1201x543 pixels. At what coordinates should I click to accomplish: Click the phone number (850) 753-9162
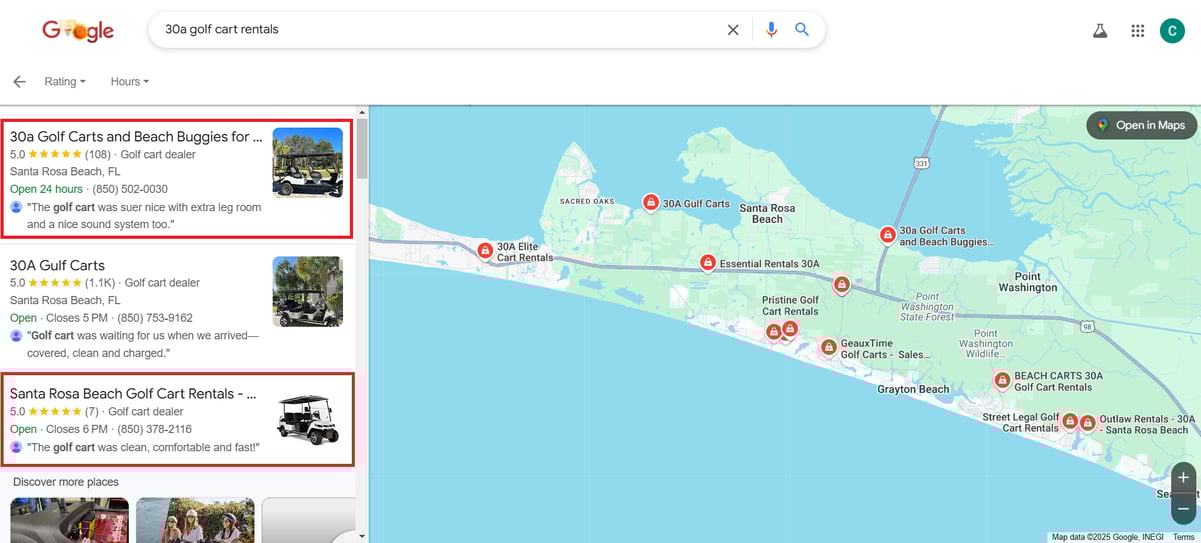pos(155,318)
